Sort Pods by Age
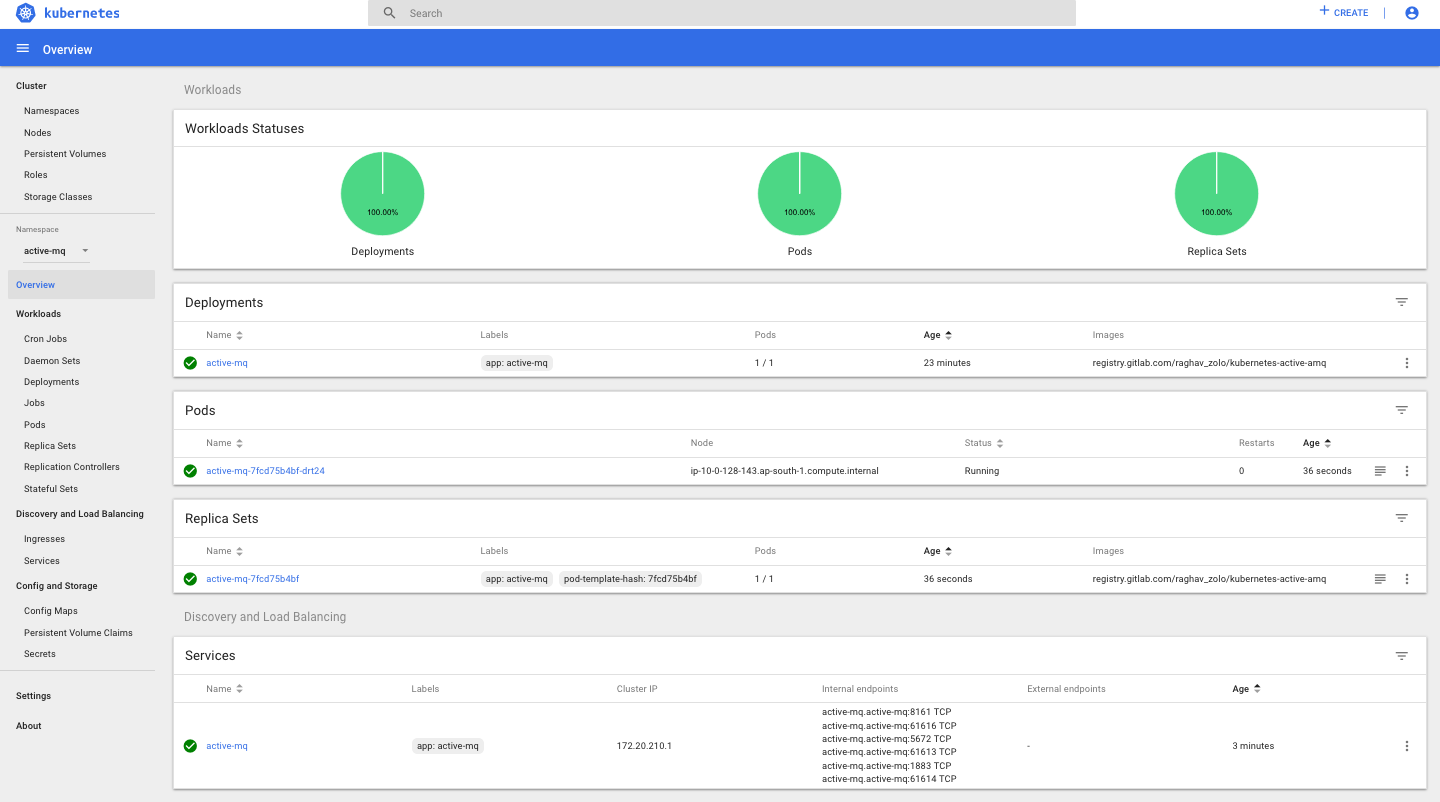The image size is (1440, 802). (x=1316, y=443)
